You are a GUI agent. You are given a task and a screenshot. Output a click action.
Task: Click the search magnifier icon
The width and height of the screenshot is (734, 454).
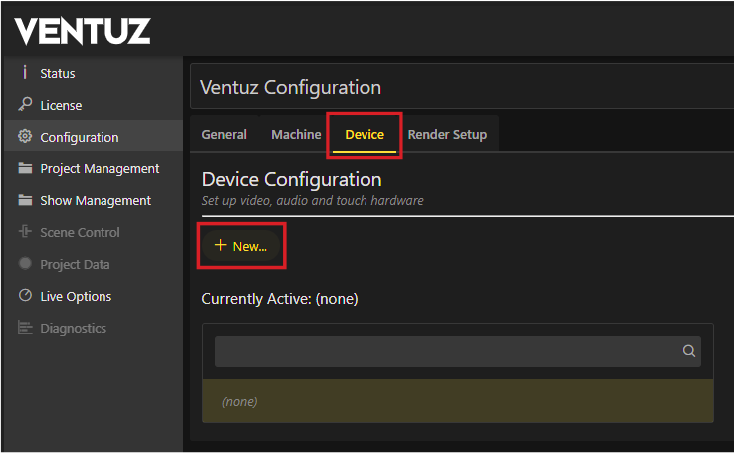point(688,351)
